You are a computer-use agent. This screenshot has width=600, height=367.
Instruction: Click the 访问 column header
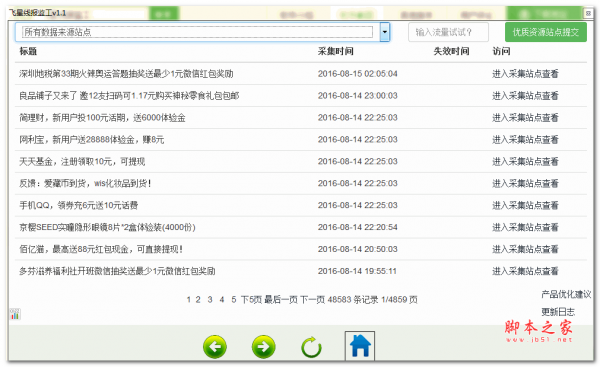pos(501,51)
